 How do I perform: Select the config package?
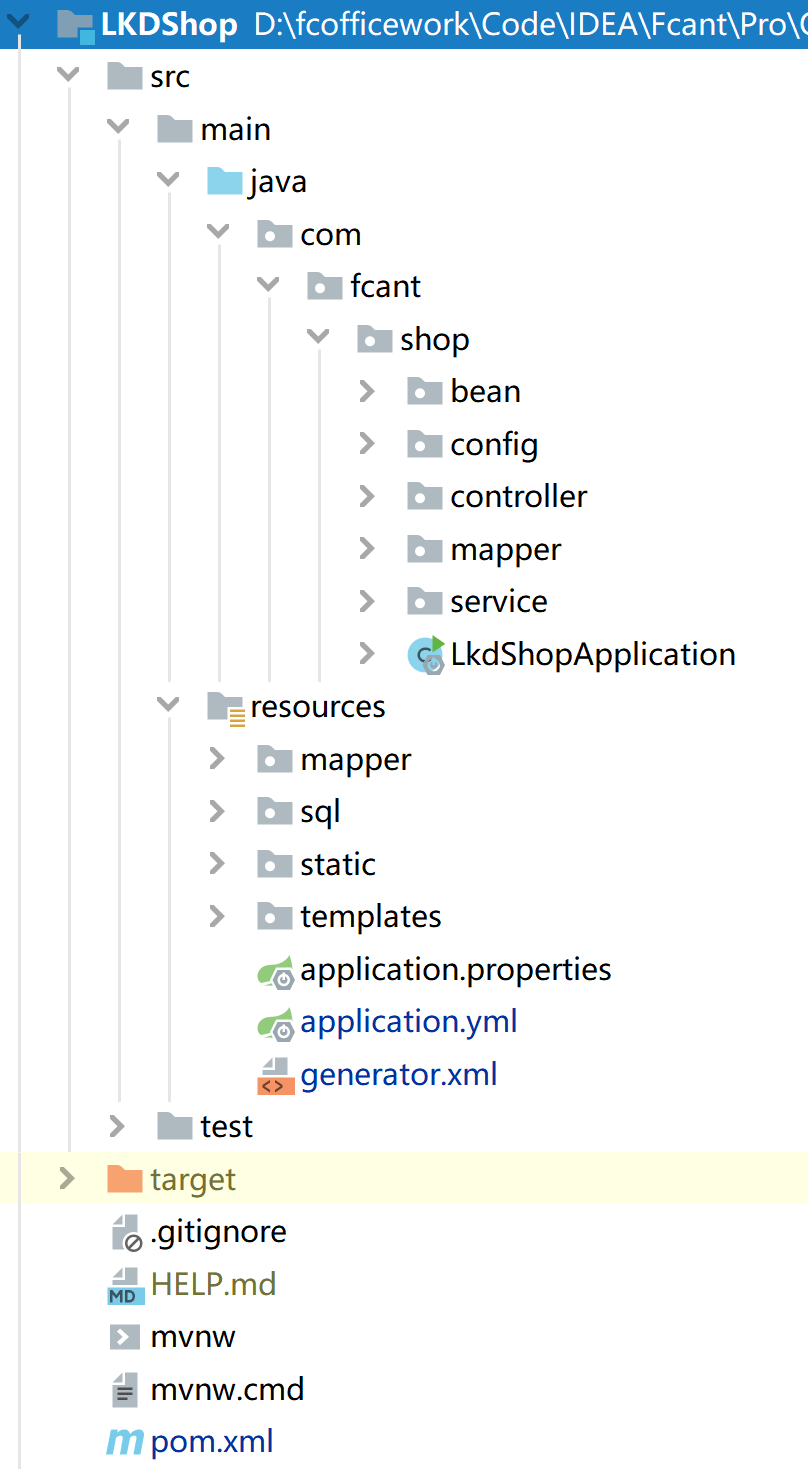[x=494, y=444]
